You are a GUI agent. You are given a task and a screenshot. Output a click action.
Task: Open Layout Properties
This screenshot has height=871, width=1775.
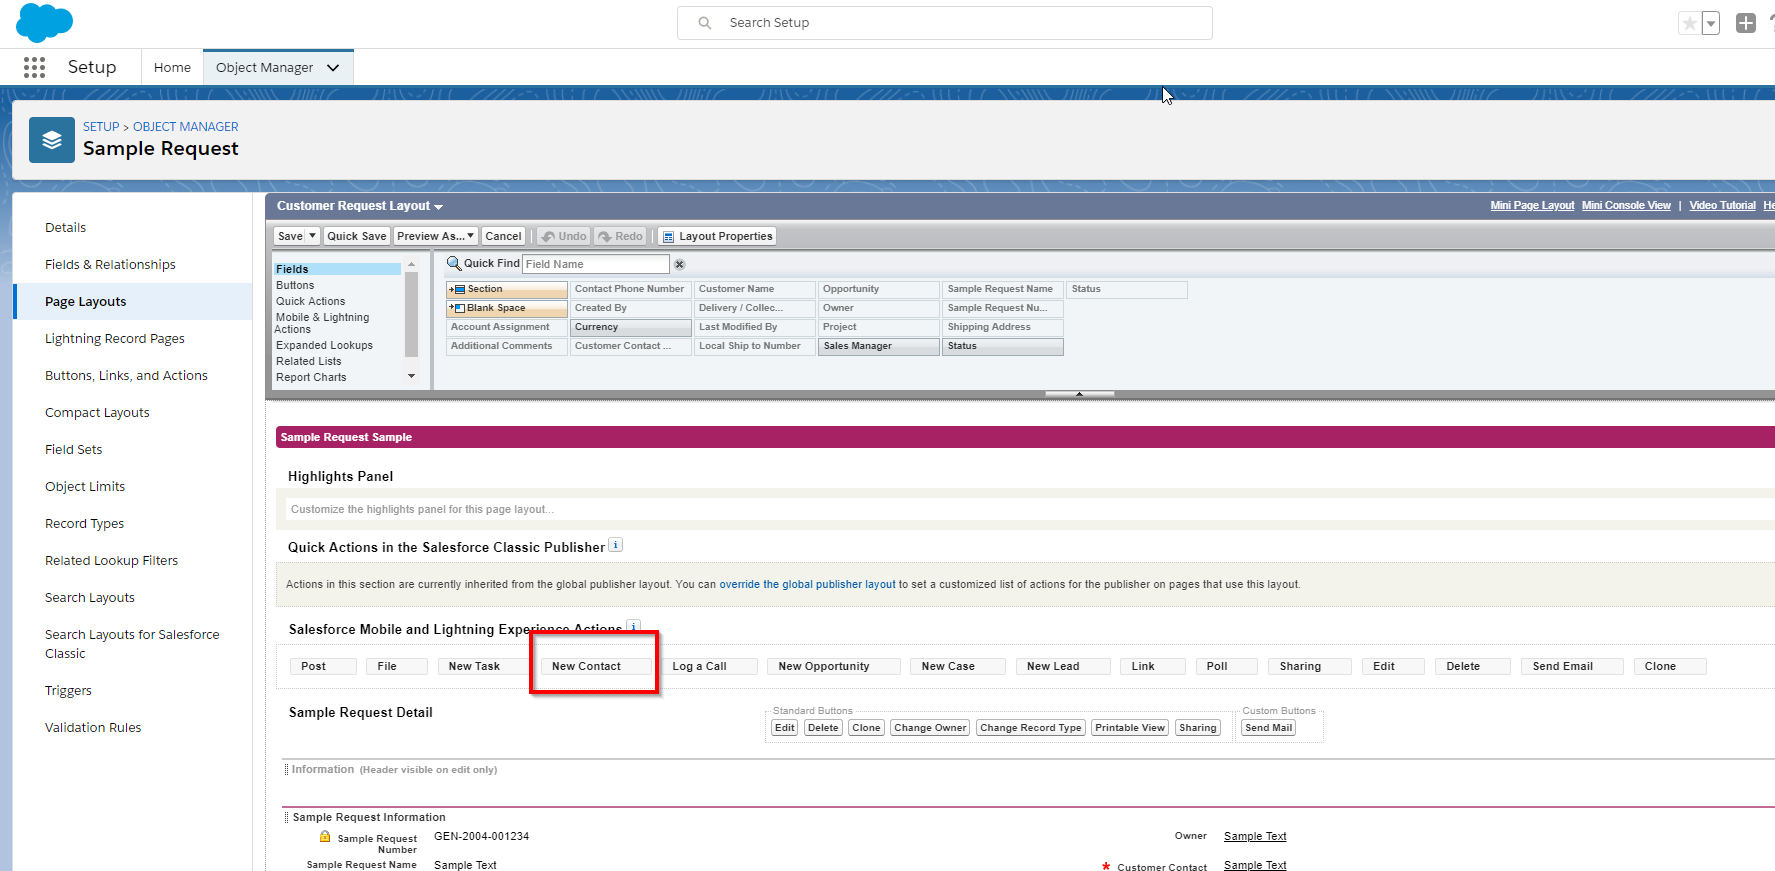click(717, 236)
